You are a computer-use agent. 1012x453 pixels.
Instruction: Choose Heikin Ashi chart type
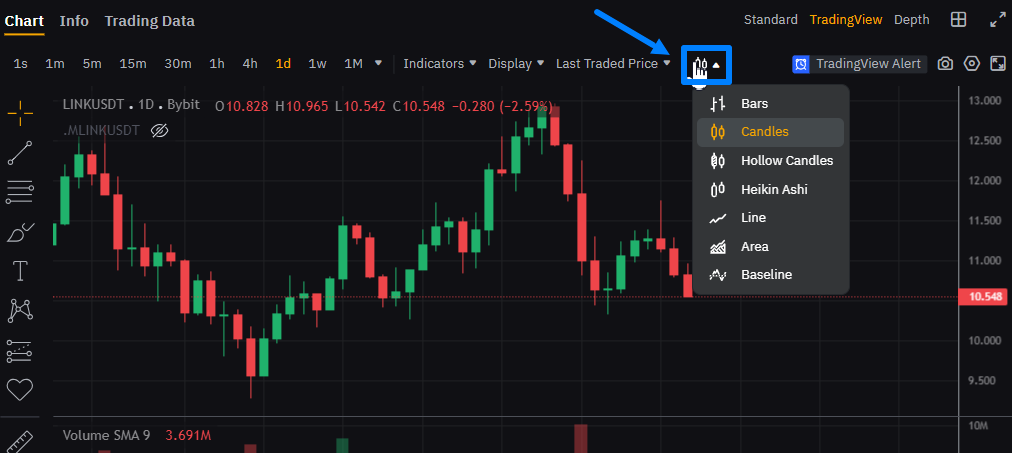coord(773,189)
